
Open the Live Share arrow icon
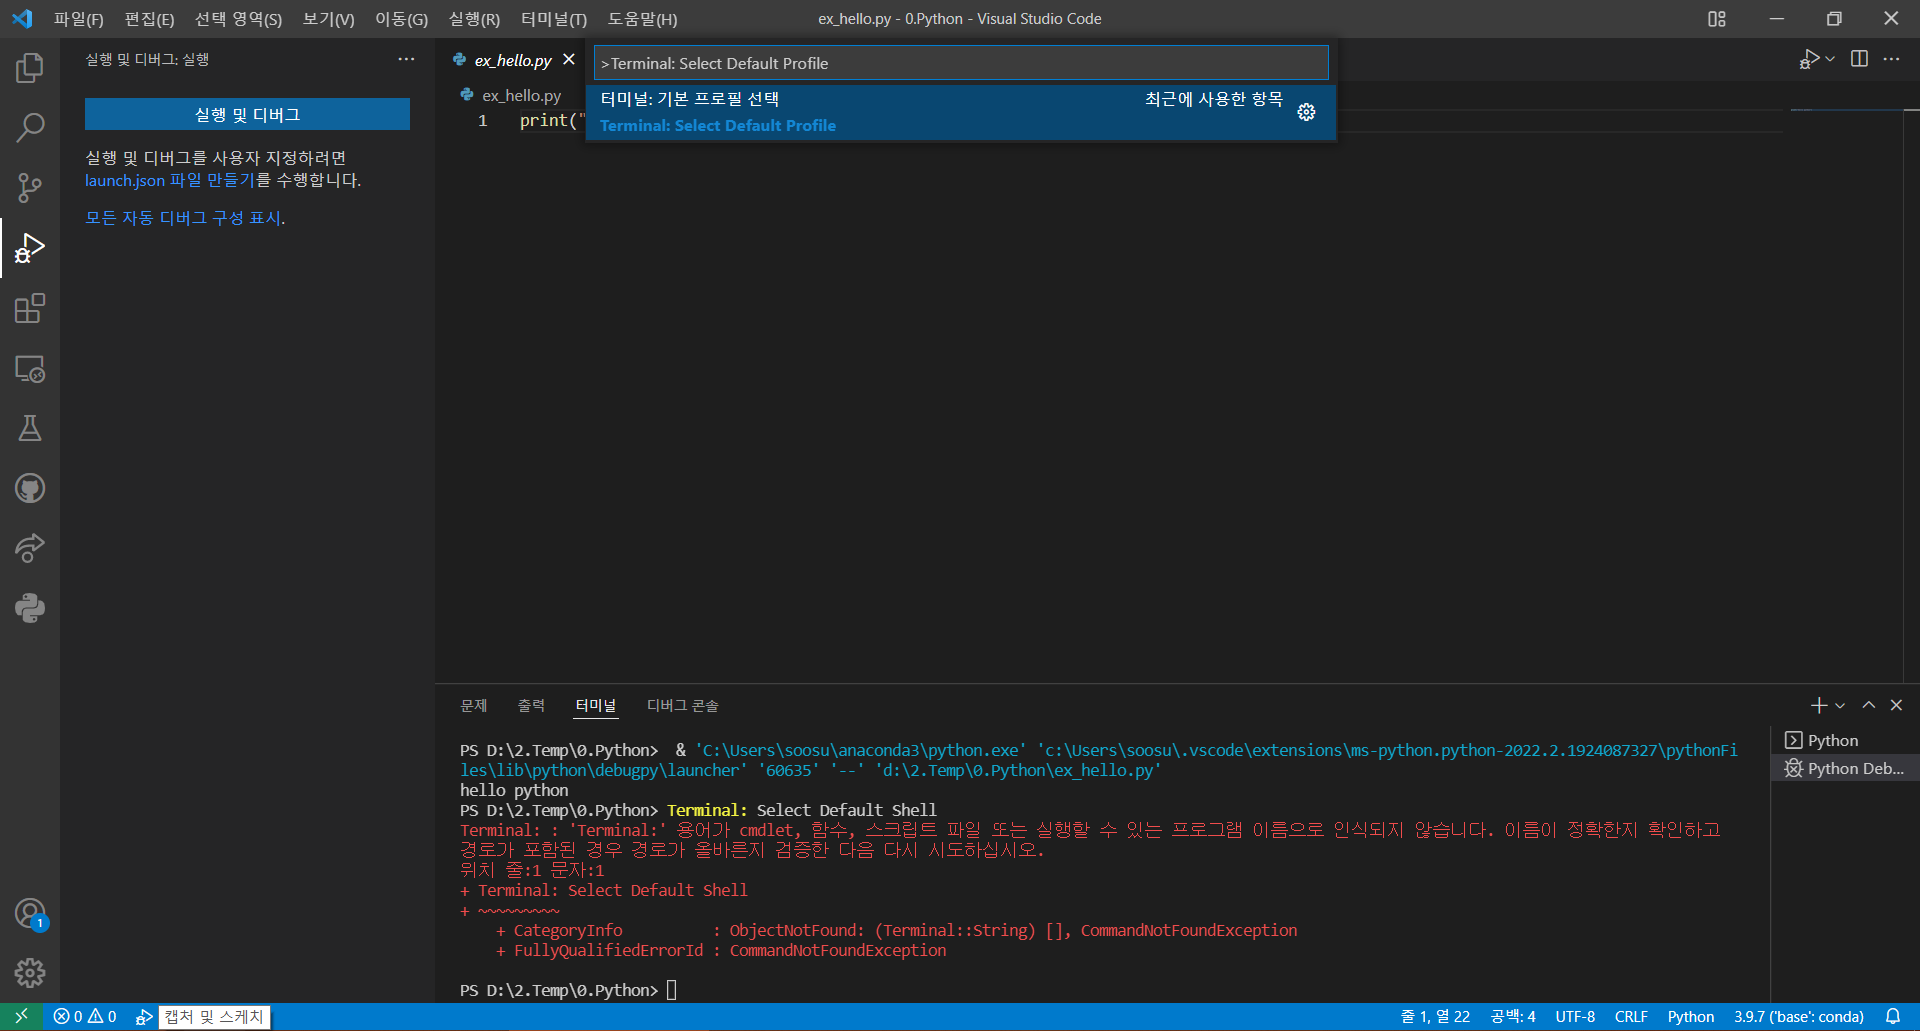(x=30, y=548)
